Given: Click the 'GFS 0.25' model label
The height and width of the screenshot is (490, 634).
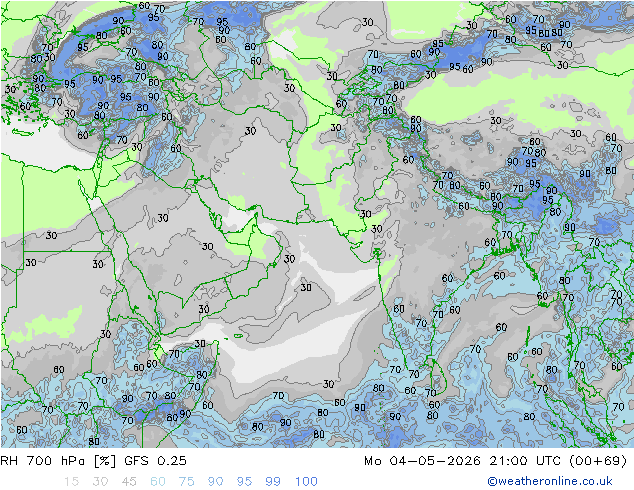Looking at the screenshot, I should pos(155,461).
